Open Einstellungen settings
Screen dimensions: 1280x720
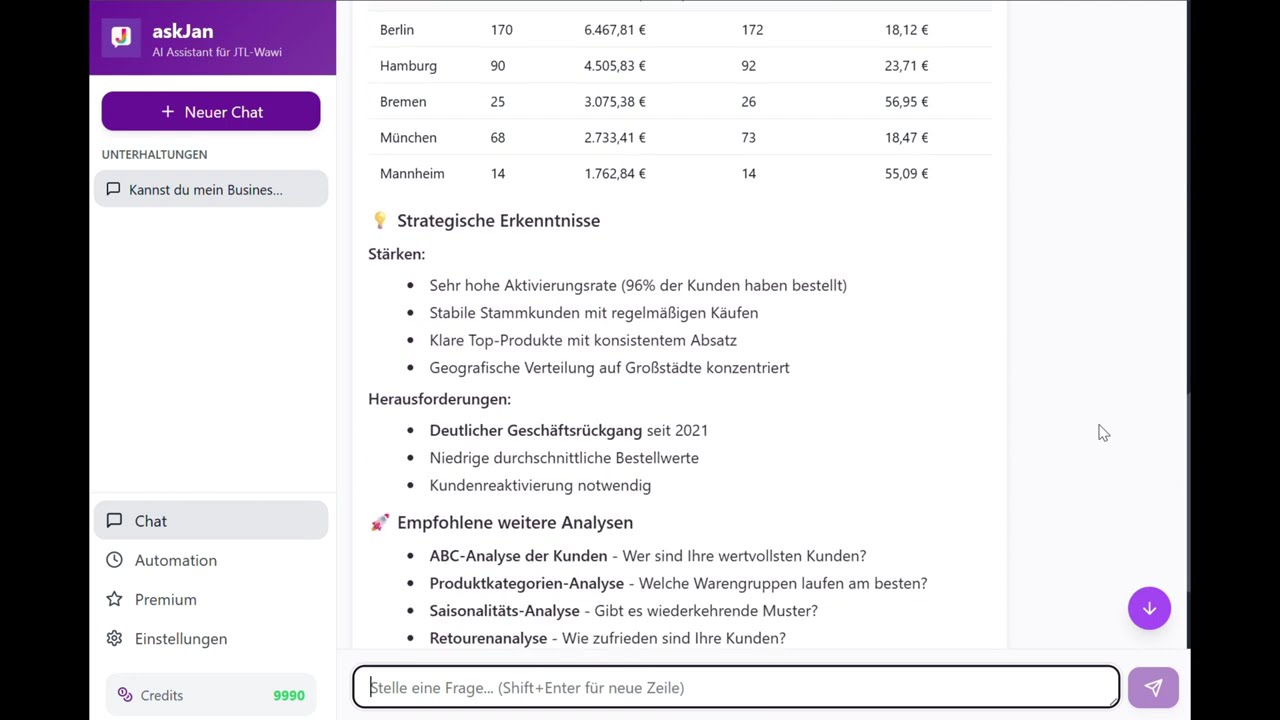pos(181,639)
